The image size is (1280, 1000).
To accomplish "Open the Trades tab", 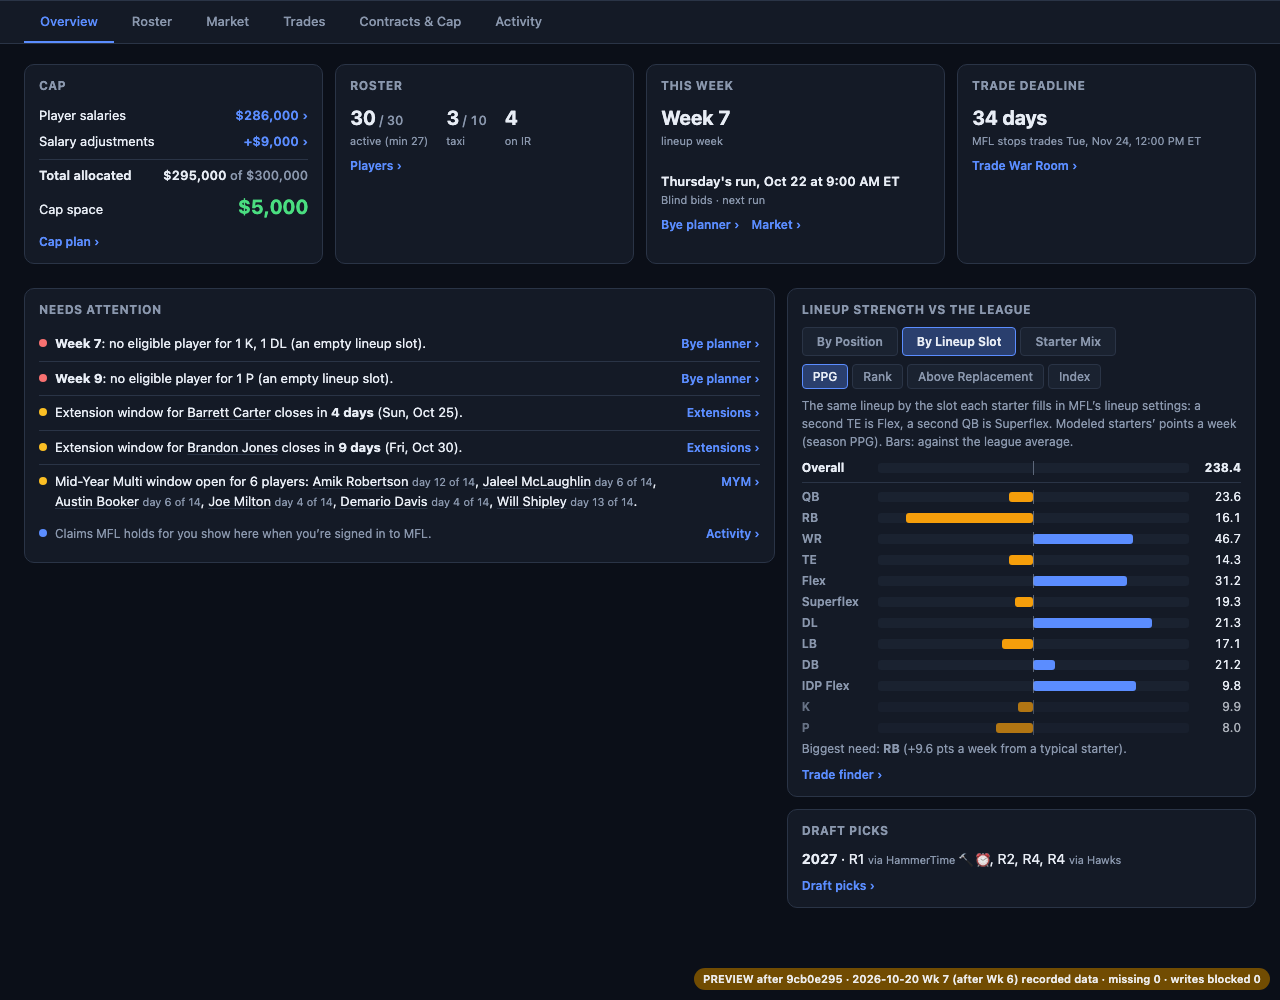I will [x=304, y=21].
